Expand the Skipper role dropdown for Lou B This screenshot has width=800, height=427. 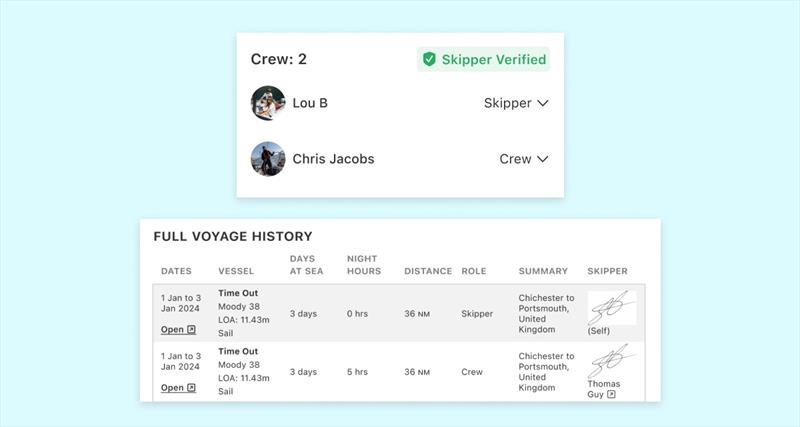point(515,103)
